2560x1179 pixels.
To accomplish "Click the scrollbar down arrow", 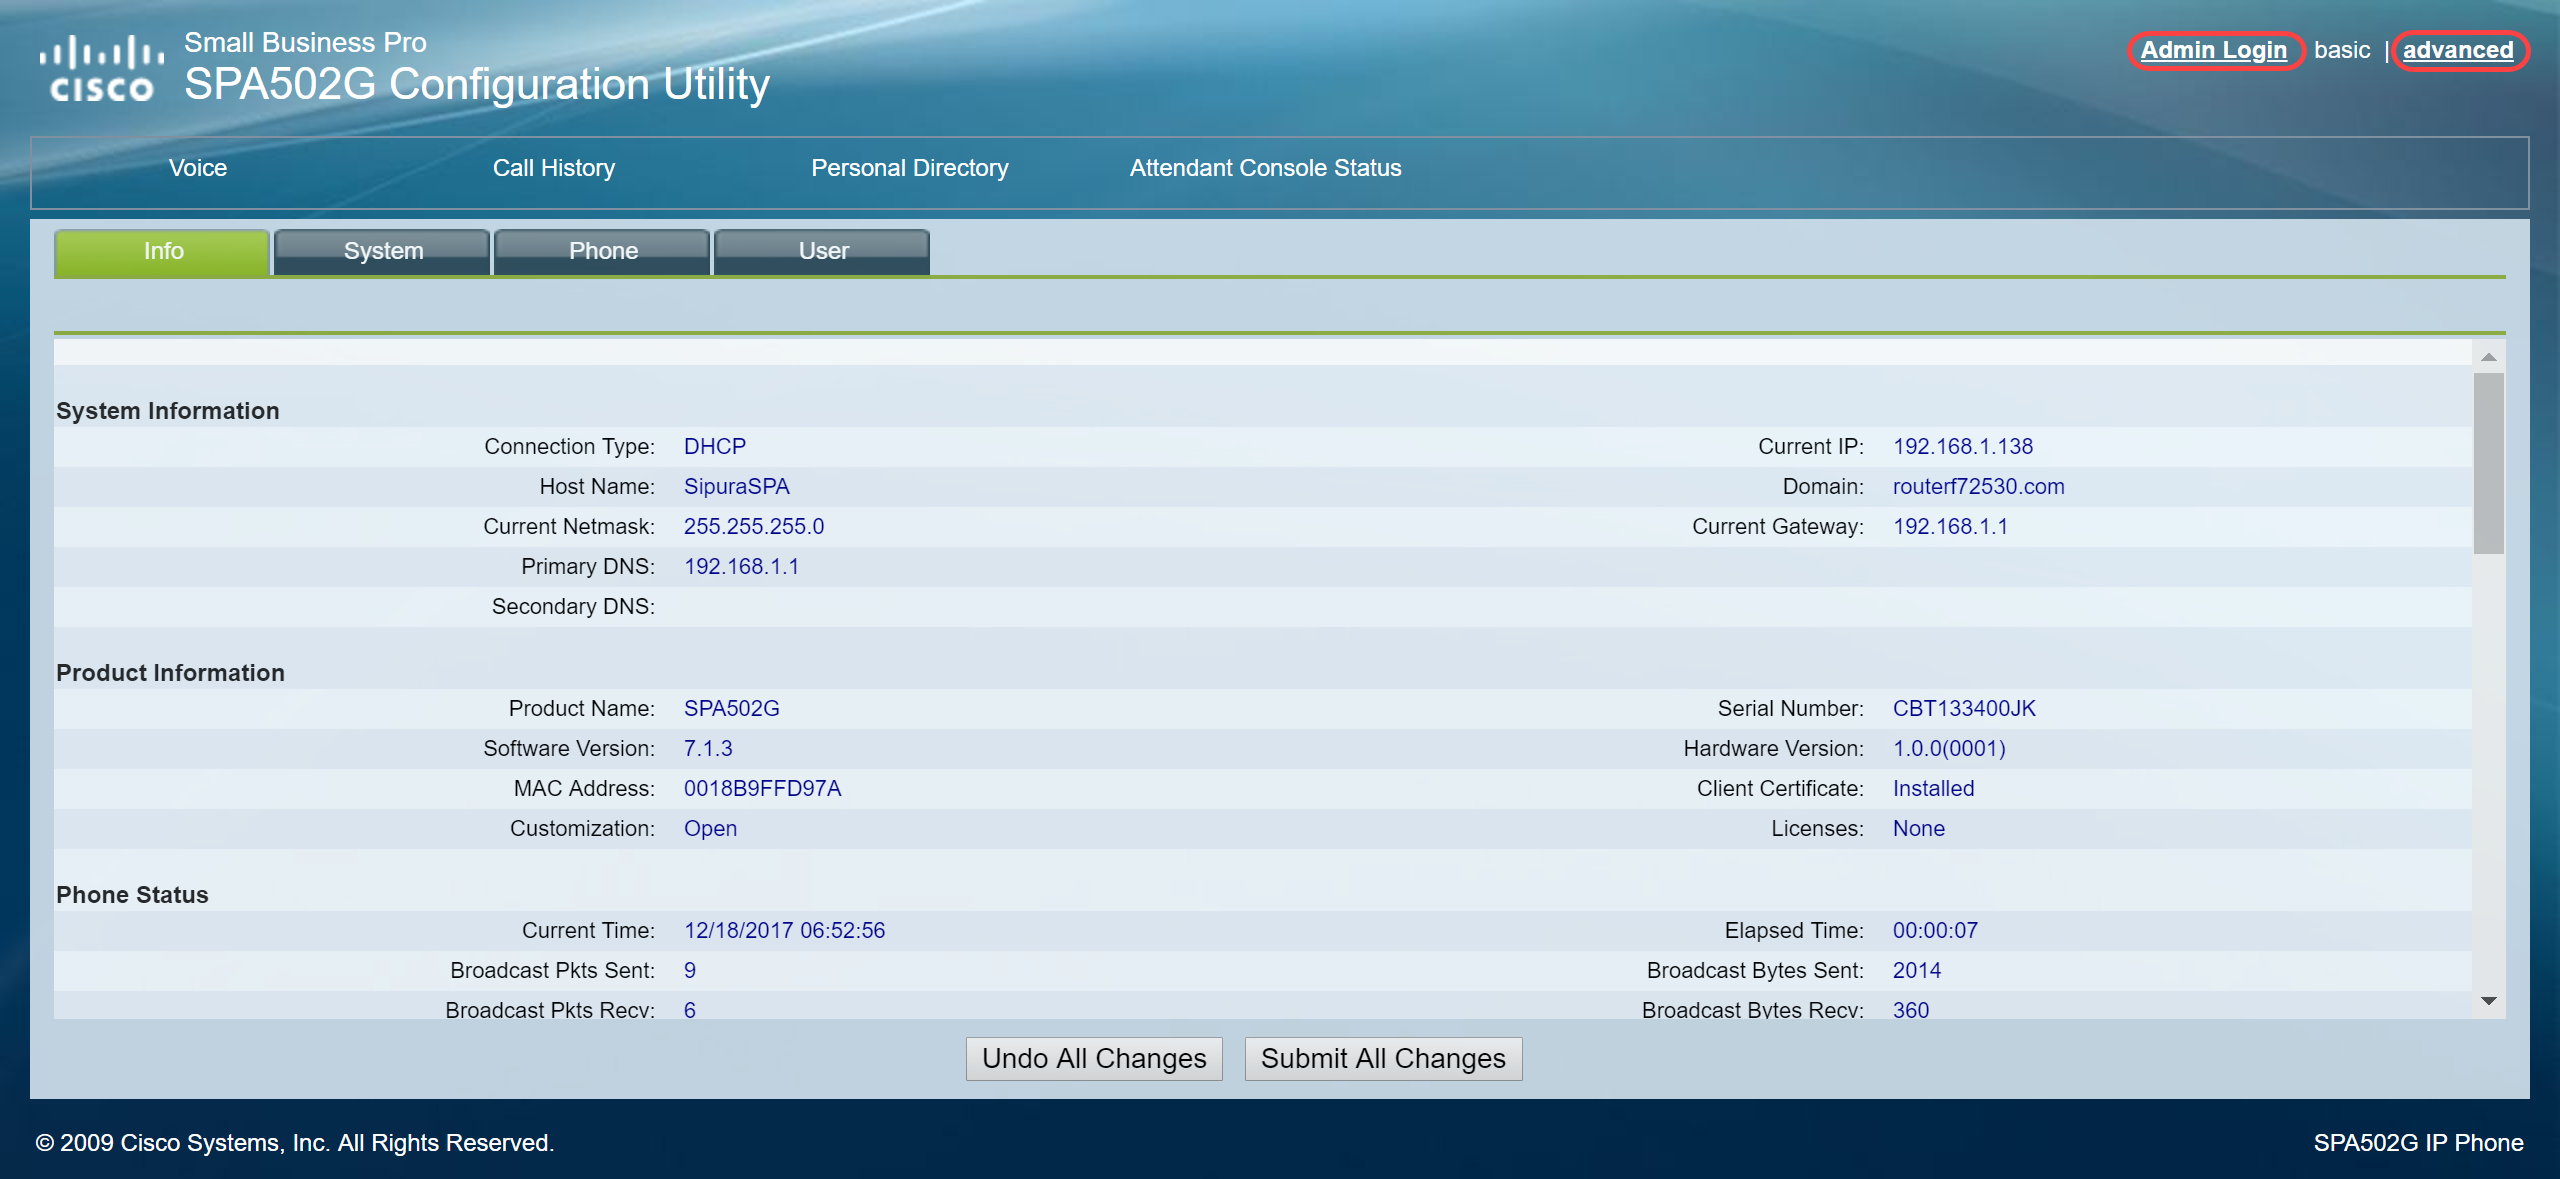I will click(2488, 1001).
